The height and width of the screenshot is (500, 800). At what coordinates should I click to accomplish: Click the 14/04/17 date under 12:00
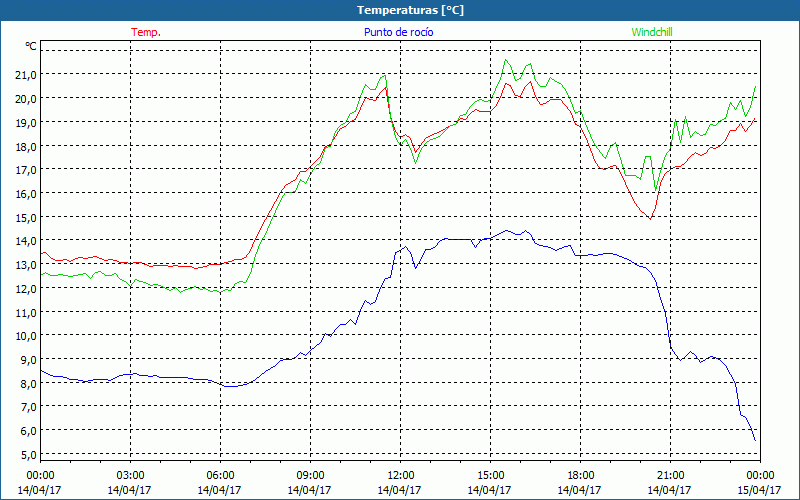click(399, 490)
